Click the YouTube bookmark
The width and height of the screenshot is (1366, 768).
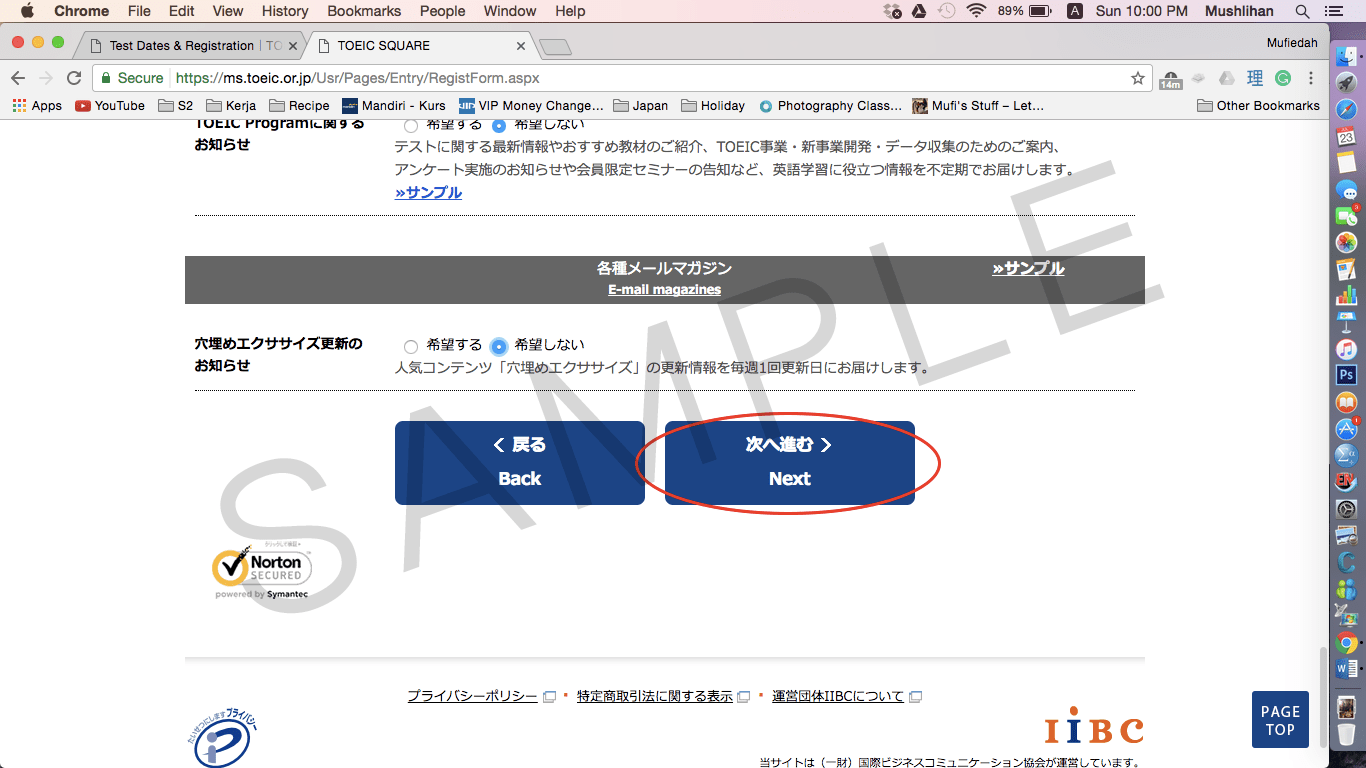(110, 105)
